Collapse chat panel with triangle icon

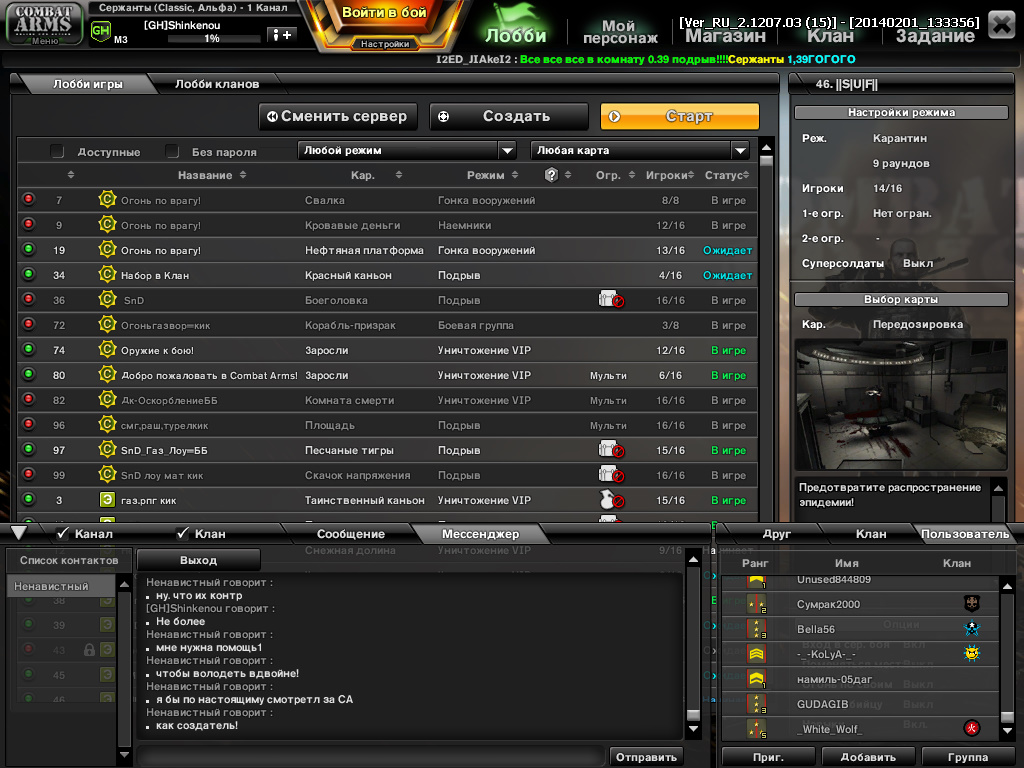(x=19, y=533)
